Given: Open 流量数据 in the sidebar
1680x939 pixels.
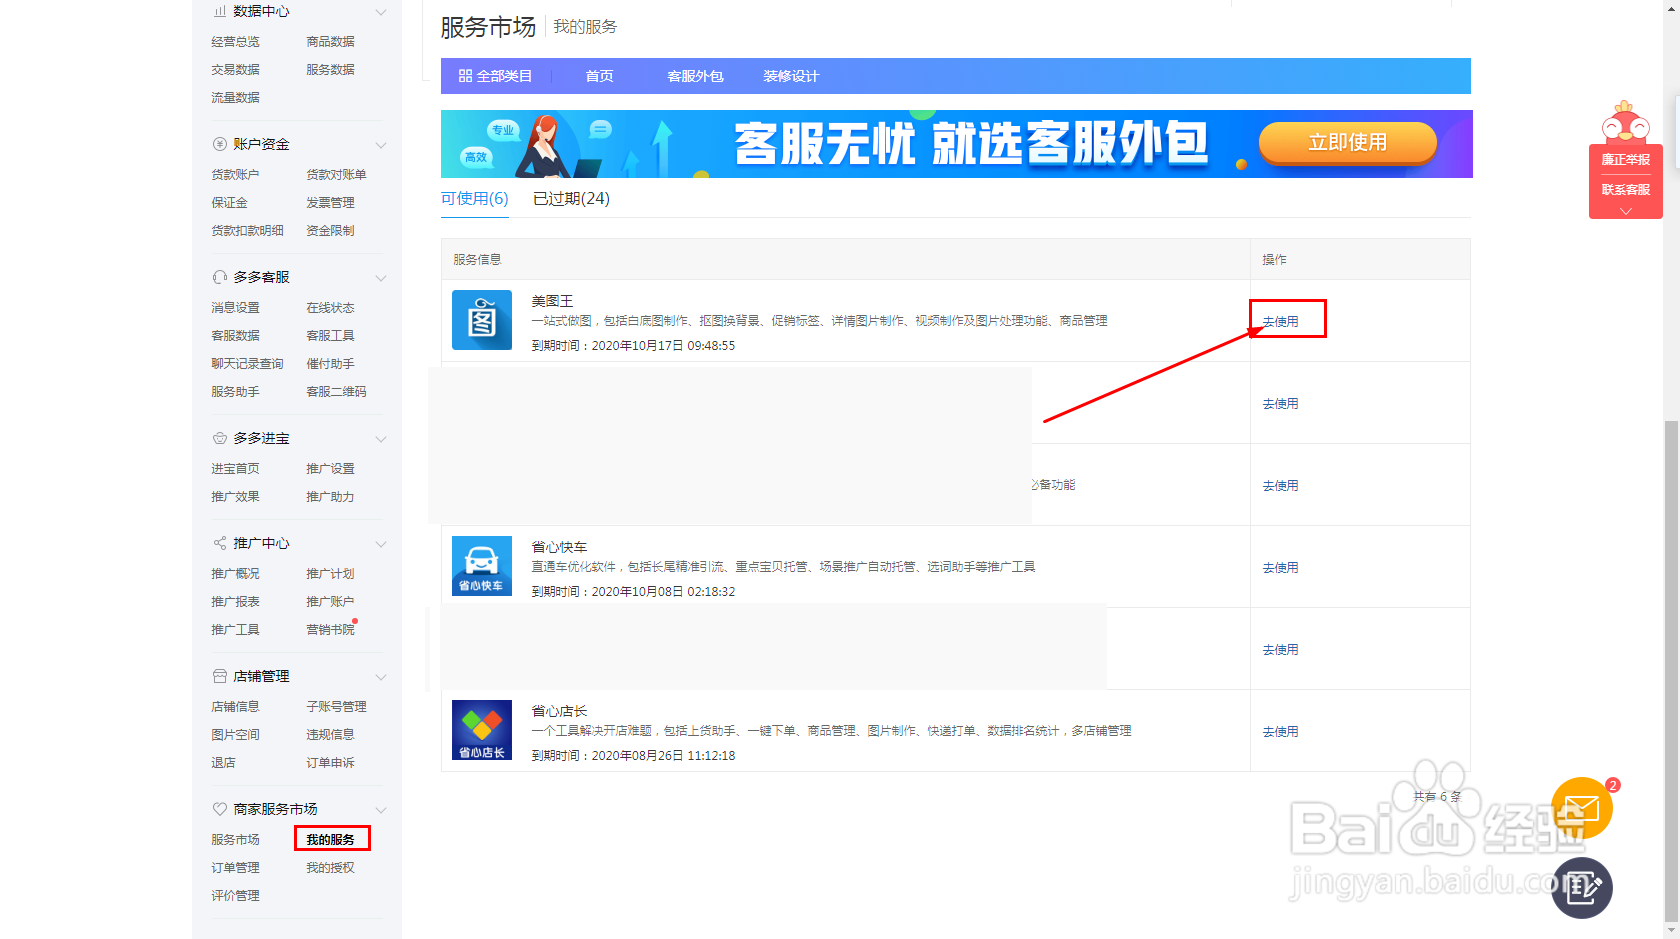Looking at the screenshot, I should click(235, 97).
